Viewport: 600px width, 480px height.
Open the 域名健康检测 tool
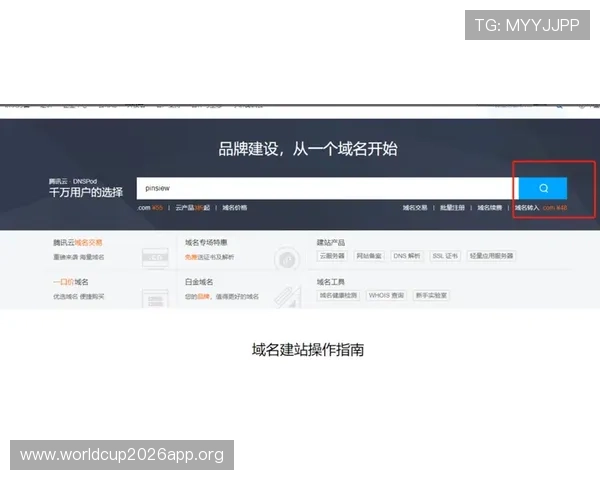(338, 296)
